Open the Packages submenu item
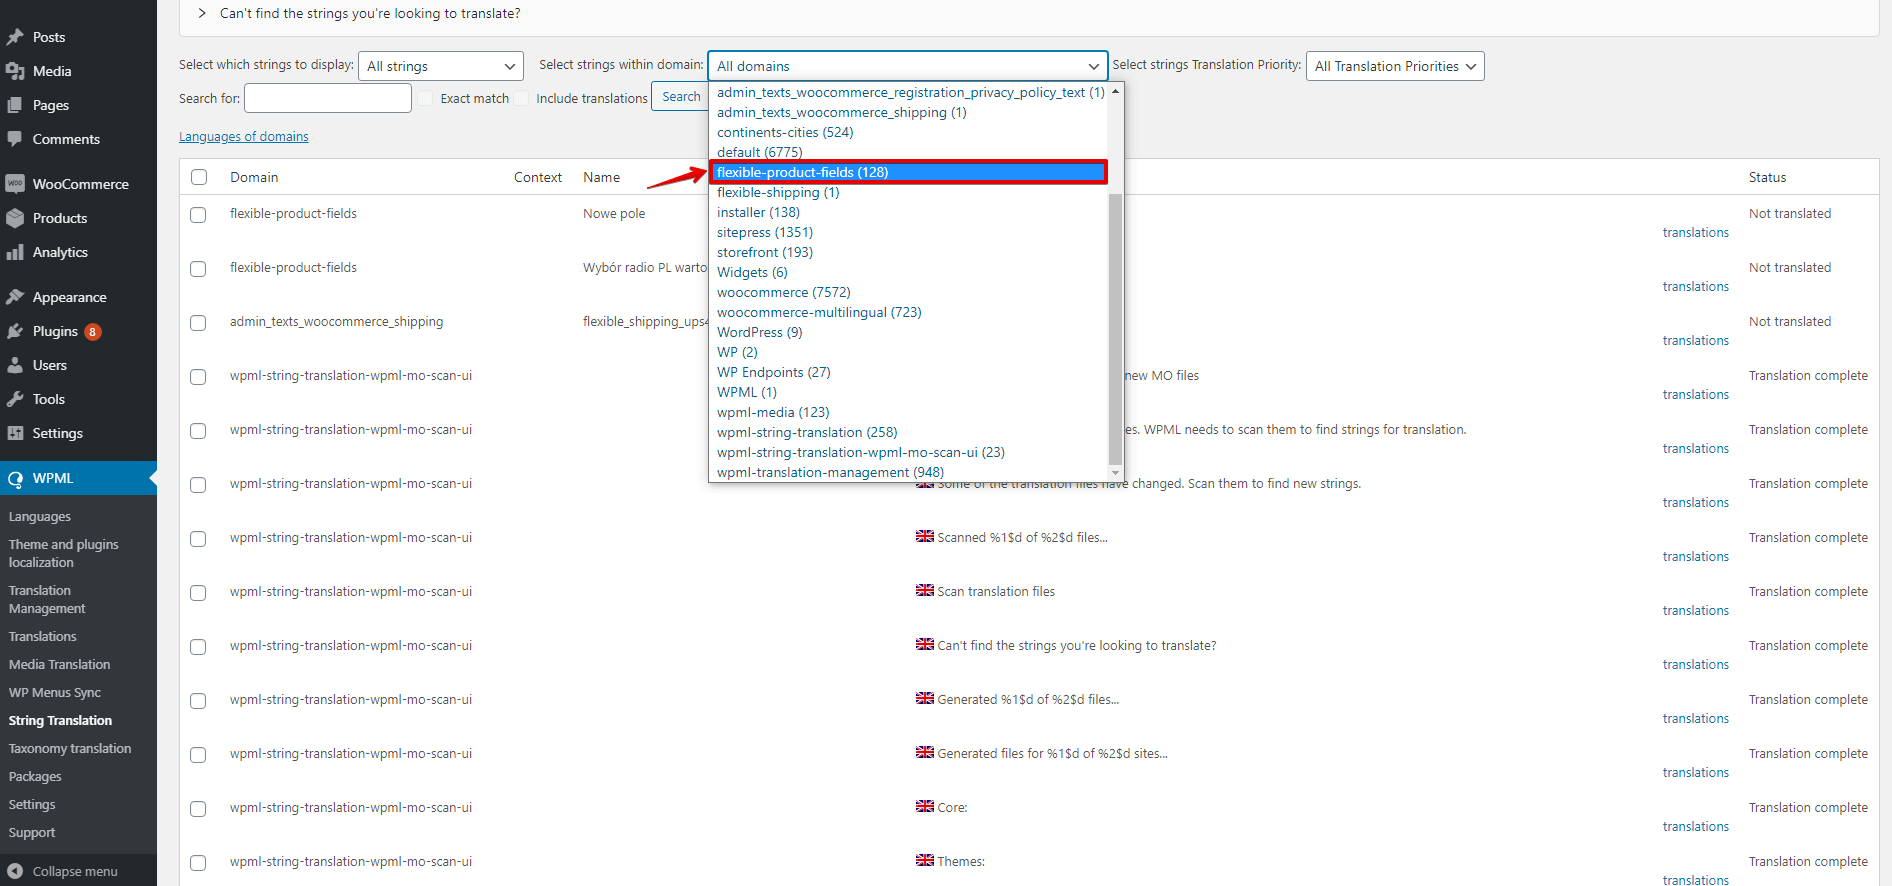 [35, 776]
